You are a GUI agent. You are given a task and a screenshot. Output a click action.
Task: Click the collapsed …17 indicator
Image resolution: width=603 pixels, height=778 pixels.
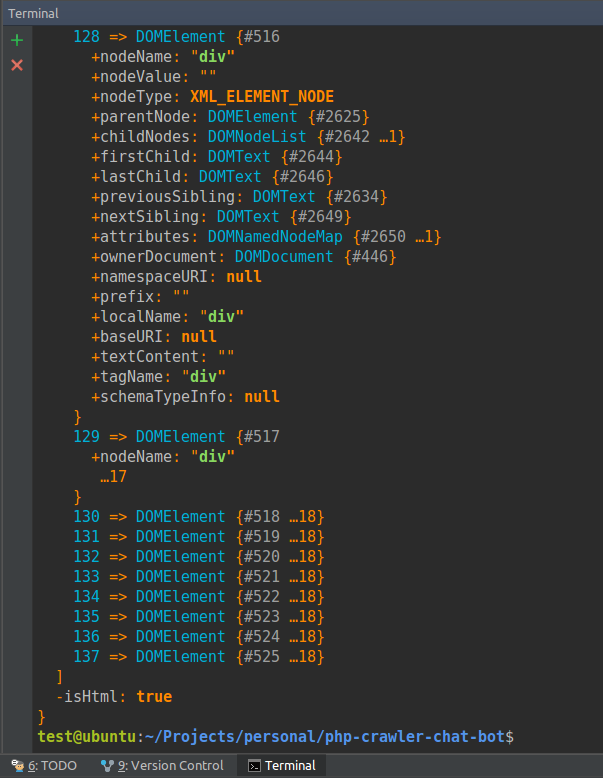click(114, 476)
